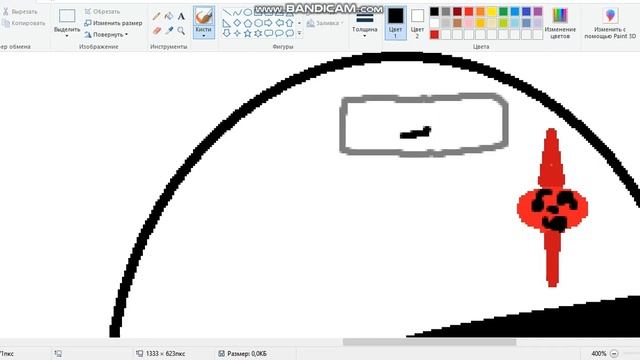This screenshot has height=360, width=640.
Task: Choose the right arrow shape
Action: point(269,23)
